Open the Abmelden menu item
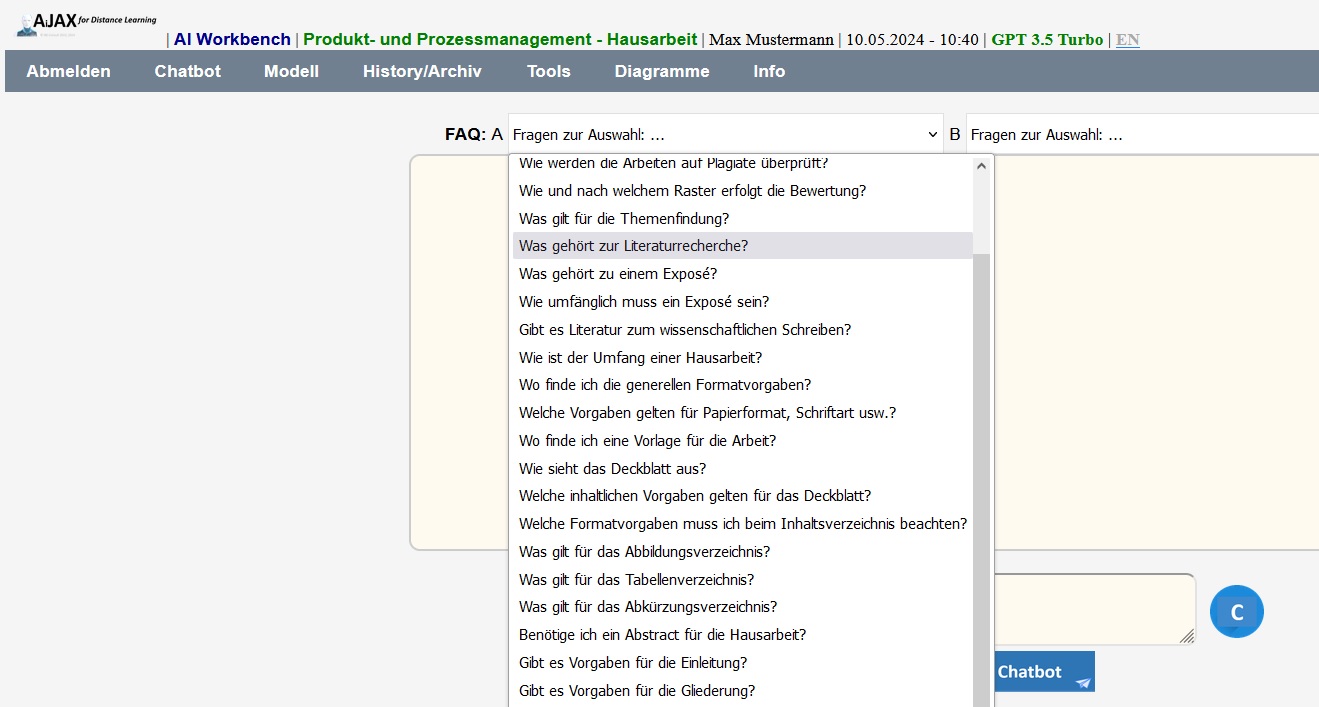 [x=68, y=71]
